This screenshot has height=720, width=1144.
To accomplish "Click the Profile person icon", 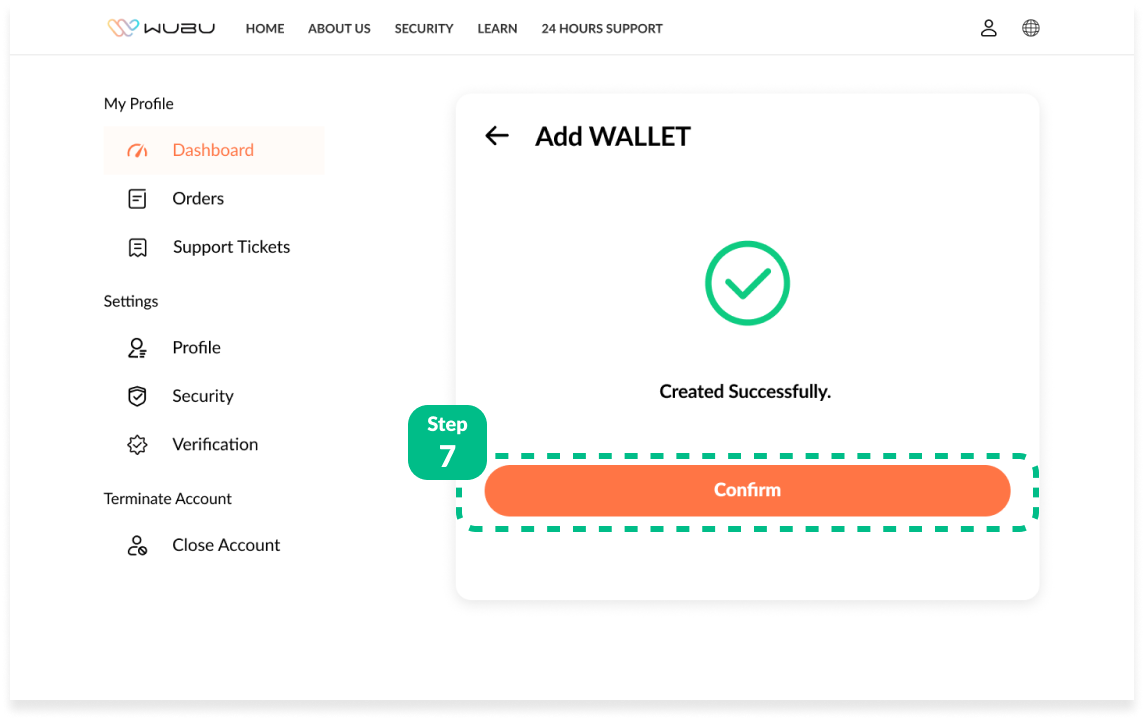I will coord(138,348).
